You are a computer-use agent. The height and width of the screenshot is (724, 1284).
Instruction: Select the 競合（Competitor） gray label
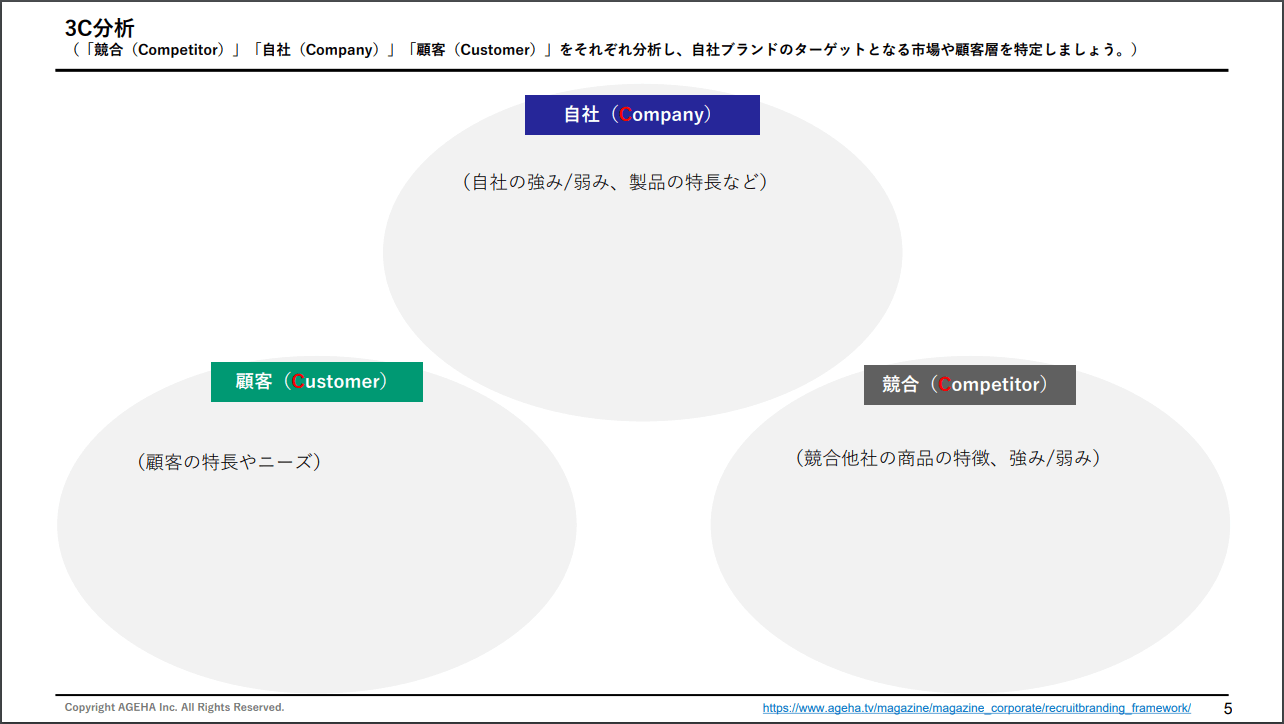click(970, 385)
